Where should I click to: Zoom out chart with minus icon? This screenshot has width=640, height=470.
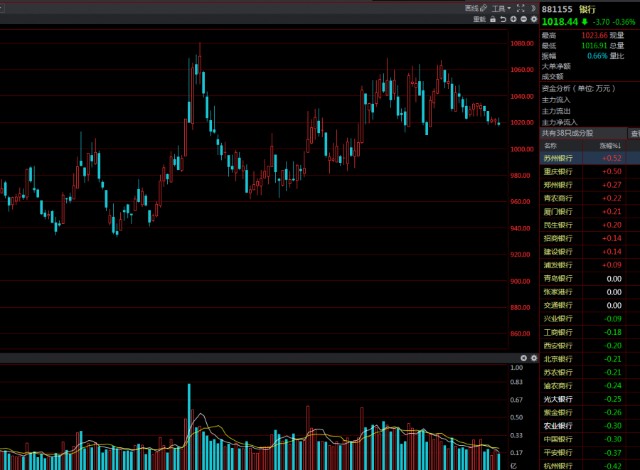pyautogui.click(x=523, y=19)
